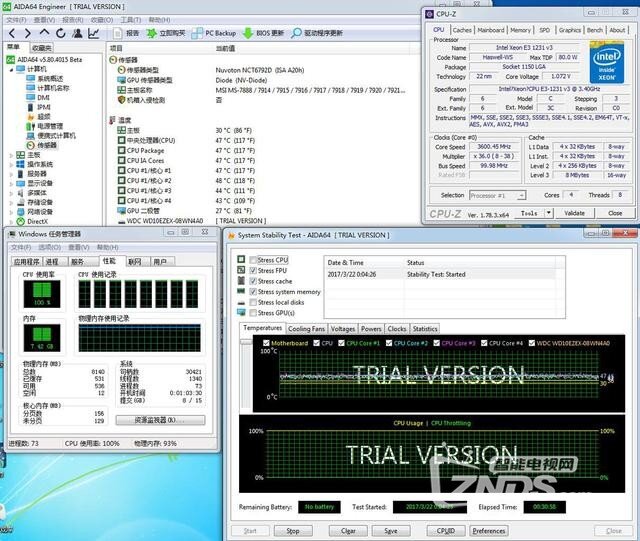Click the CPUID button

click(x=446, y=531)
